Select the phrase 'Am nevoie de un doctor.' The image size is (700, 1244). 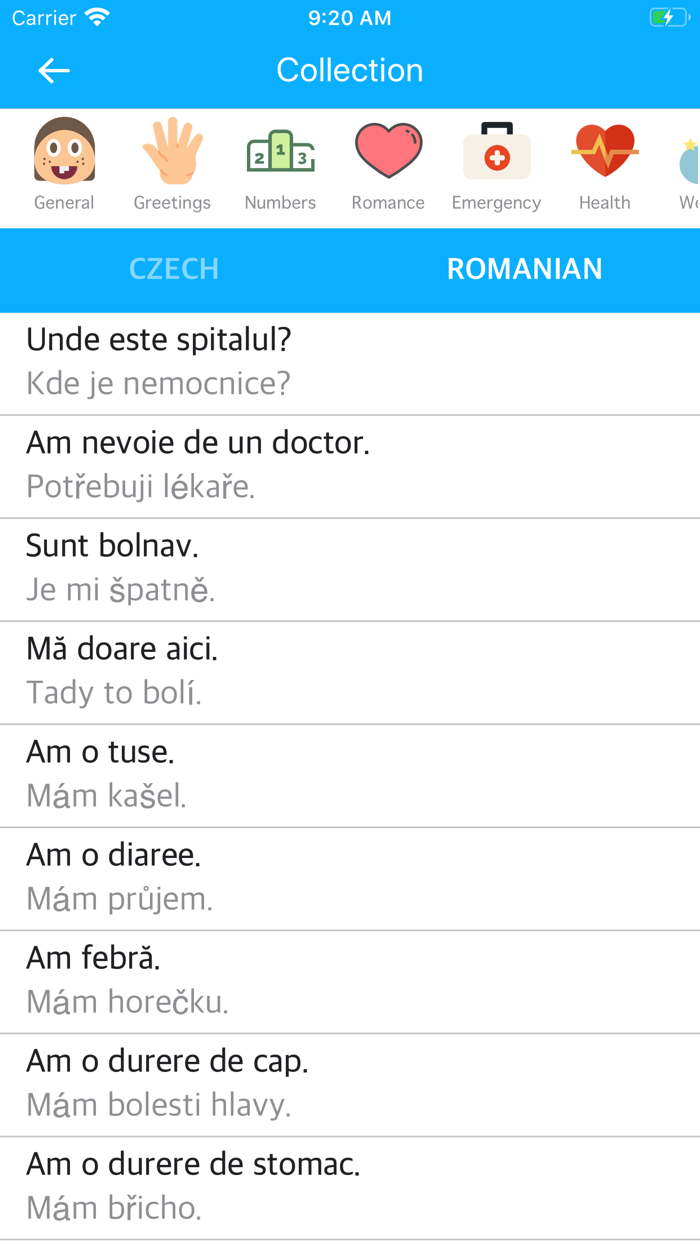(x=350, y=464)
